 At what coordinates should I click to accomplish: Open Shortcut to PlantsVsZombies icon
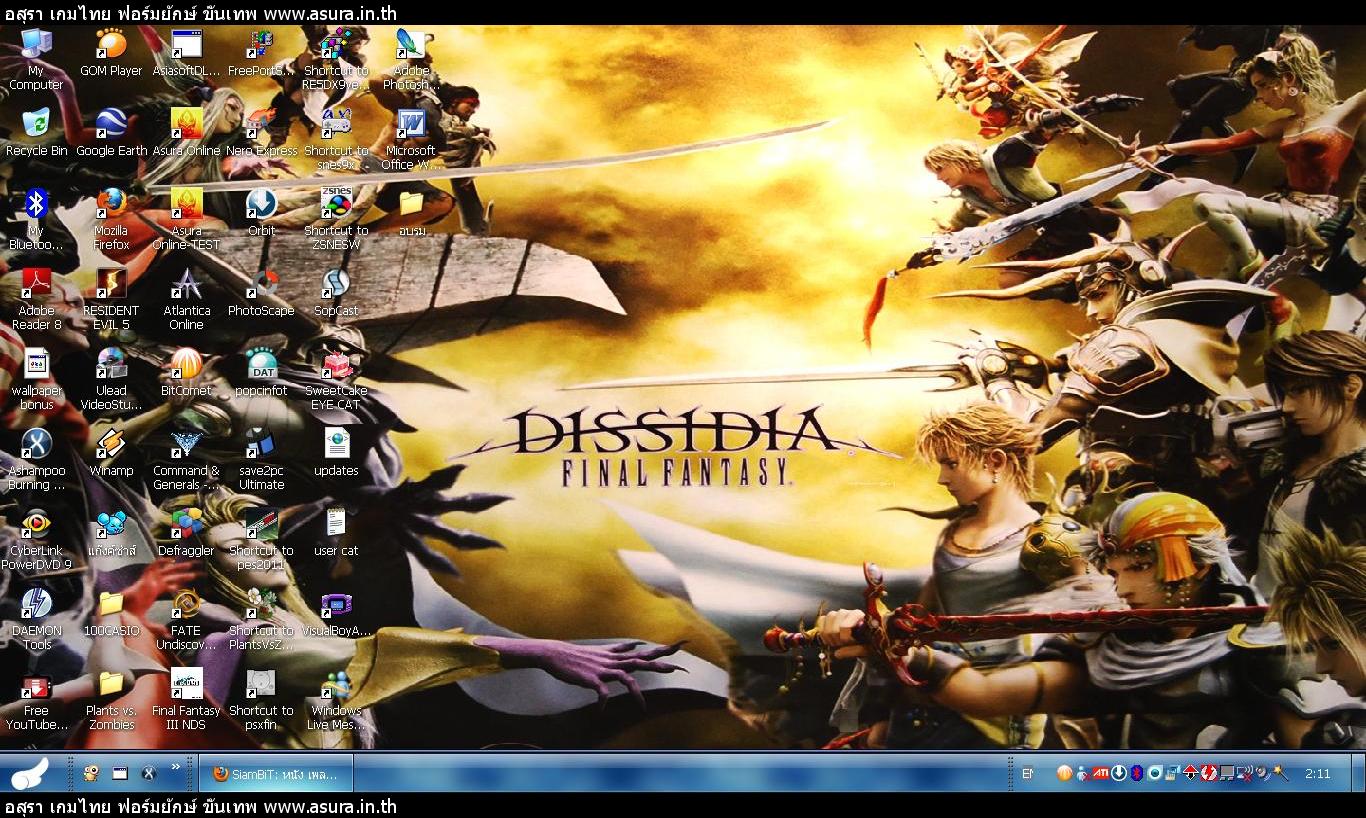click(261, 620)
